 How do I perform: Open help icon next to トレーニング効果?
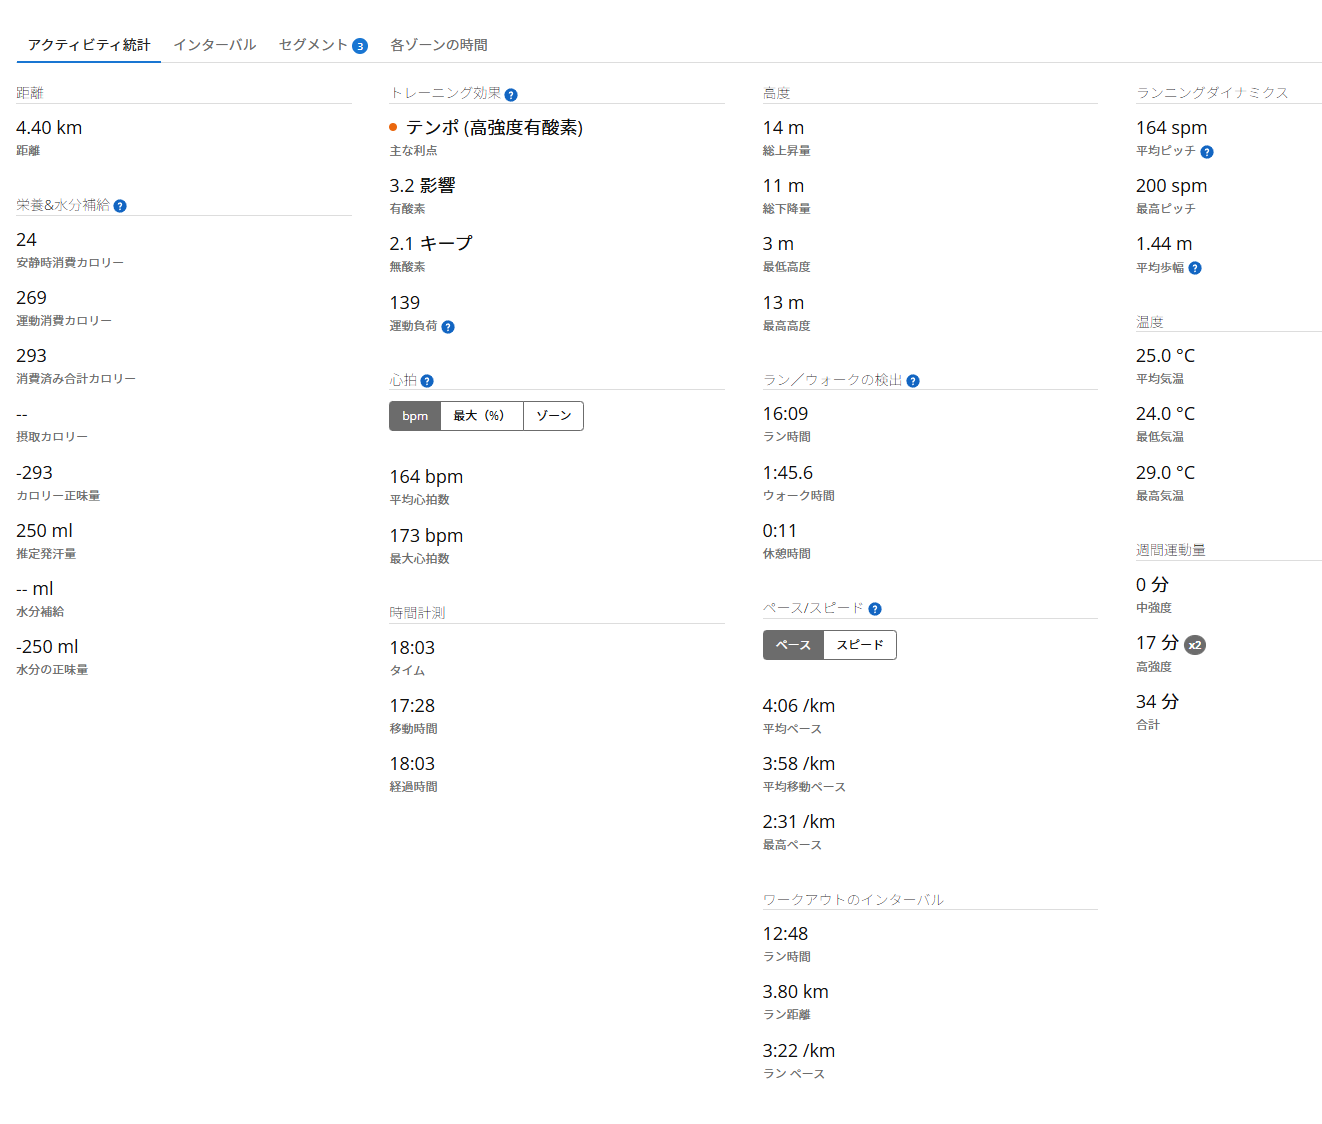511,95
